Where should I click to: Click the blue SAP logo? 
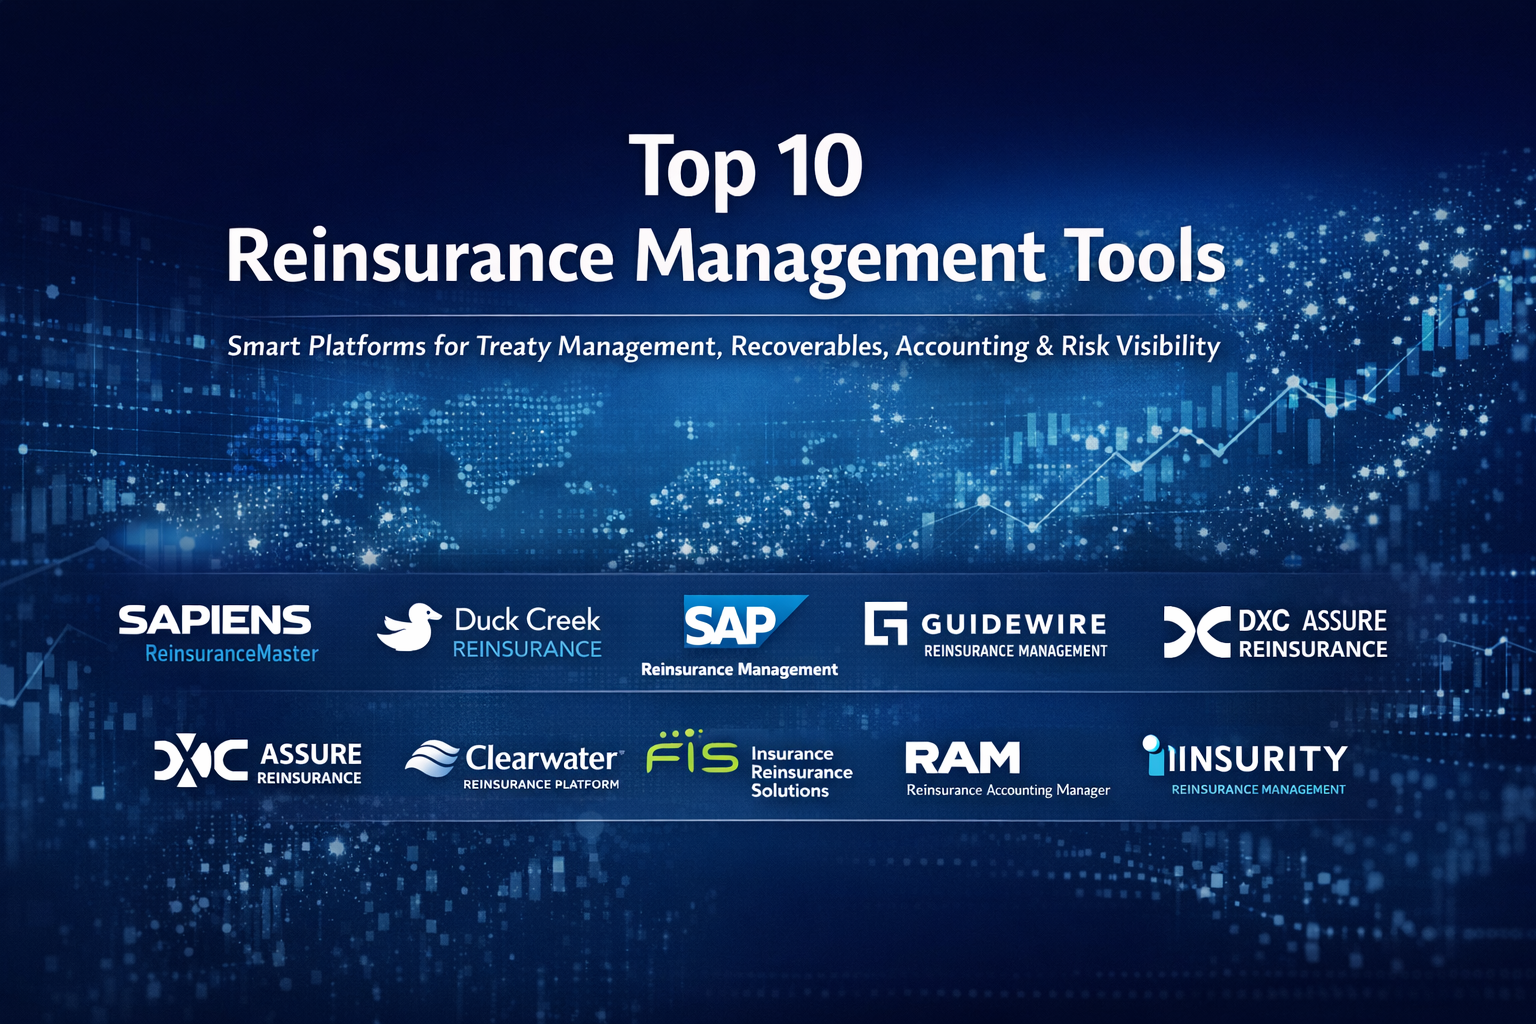pos(738,623)
